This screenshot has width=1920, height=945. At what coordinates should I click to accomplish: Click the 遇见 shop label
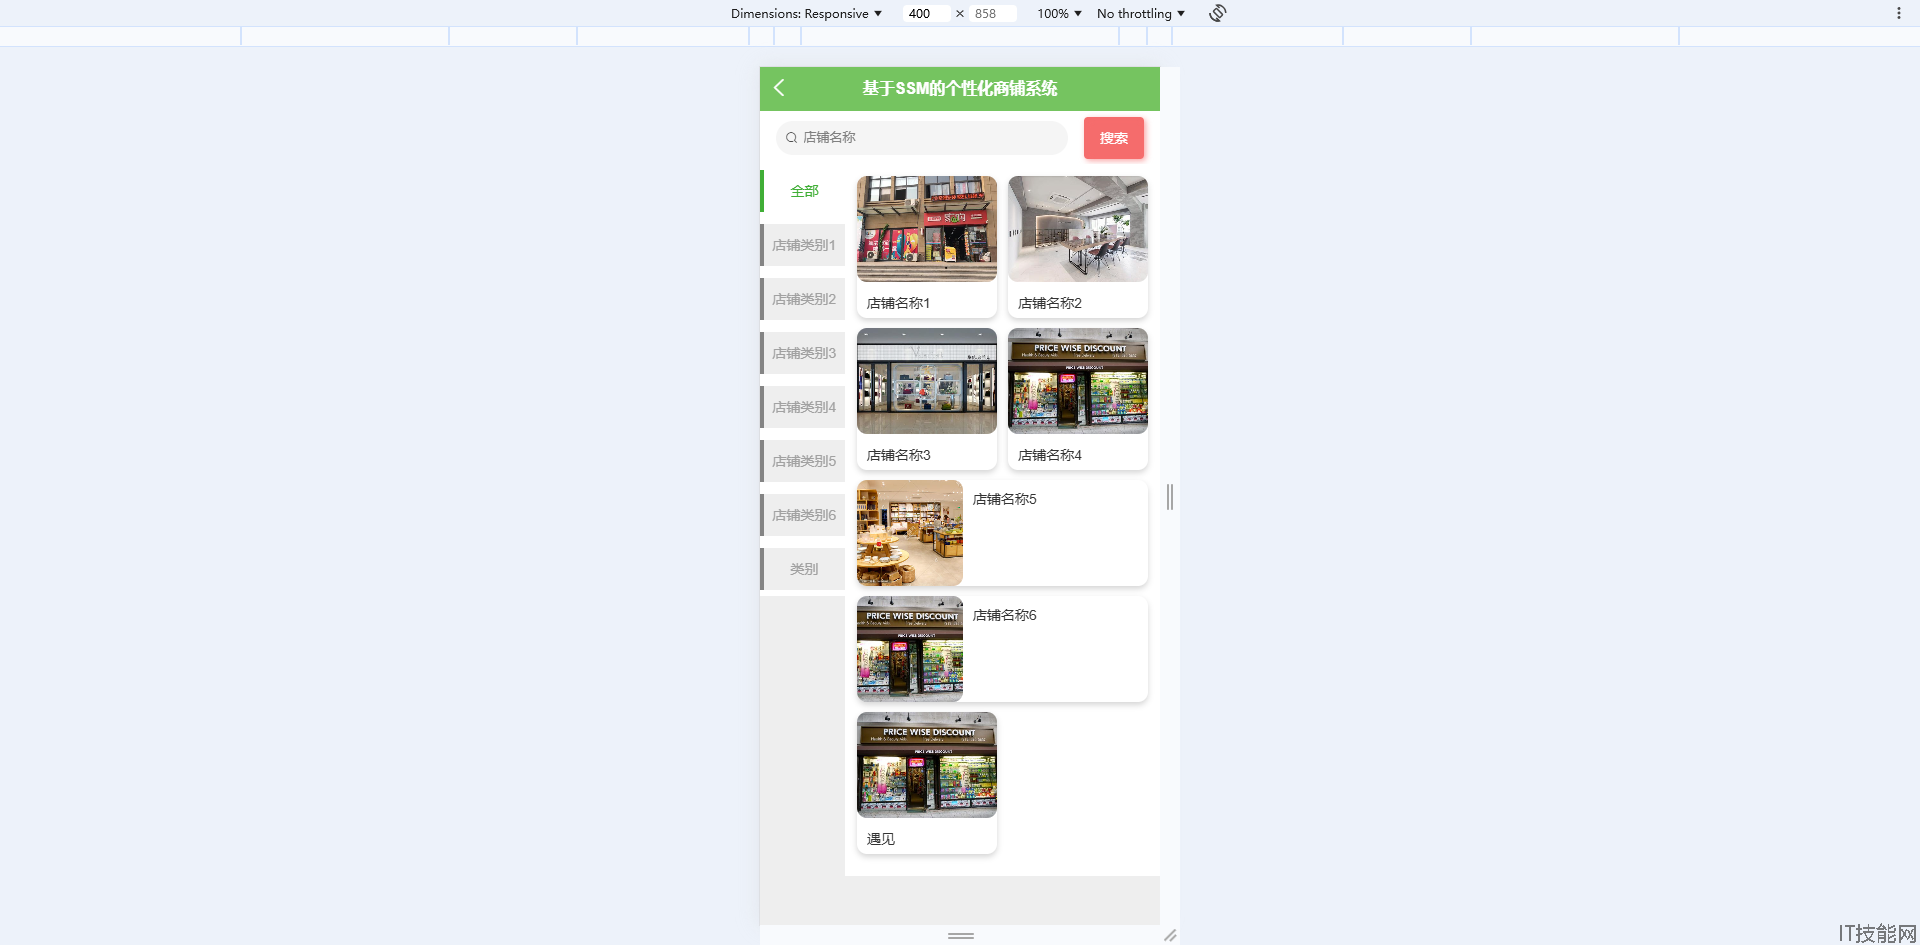tap(880, 839)
